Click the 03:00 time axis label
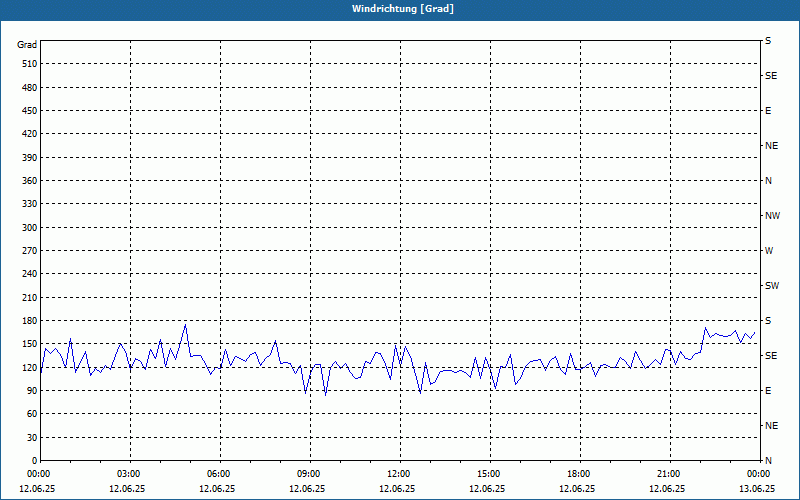Image resolution: width=800 pixels, height=500 pixels. 131,474
